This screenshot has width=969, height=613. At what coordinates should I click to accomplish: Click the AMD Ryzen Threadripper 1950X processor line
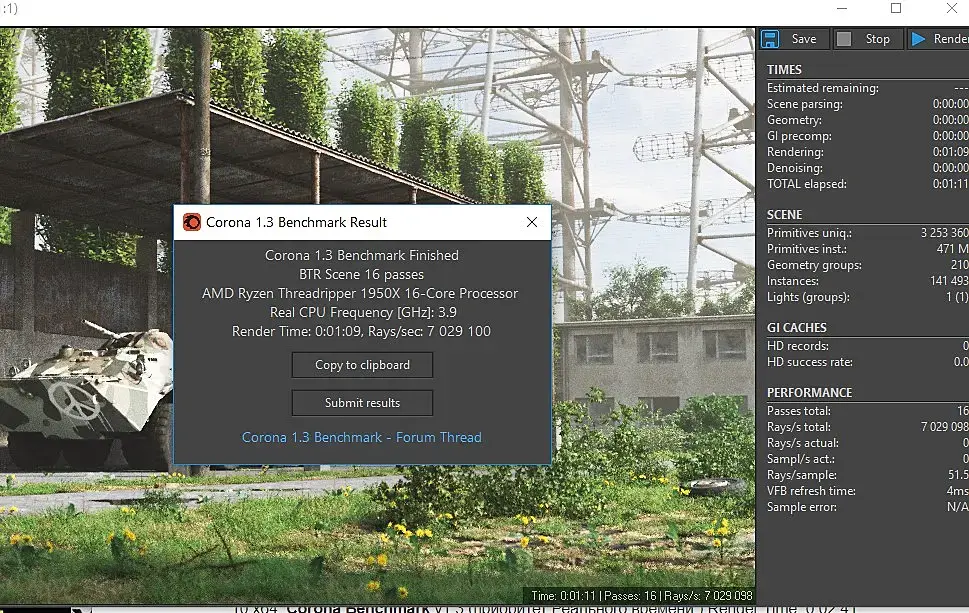pyautogui.click(x=360, y=294)
